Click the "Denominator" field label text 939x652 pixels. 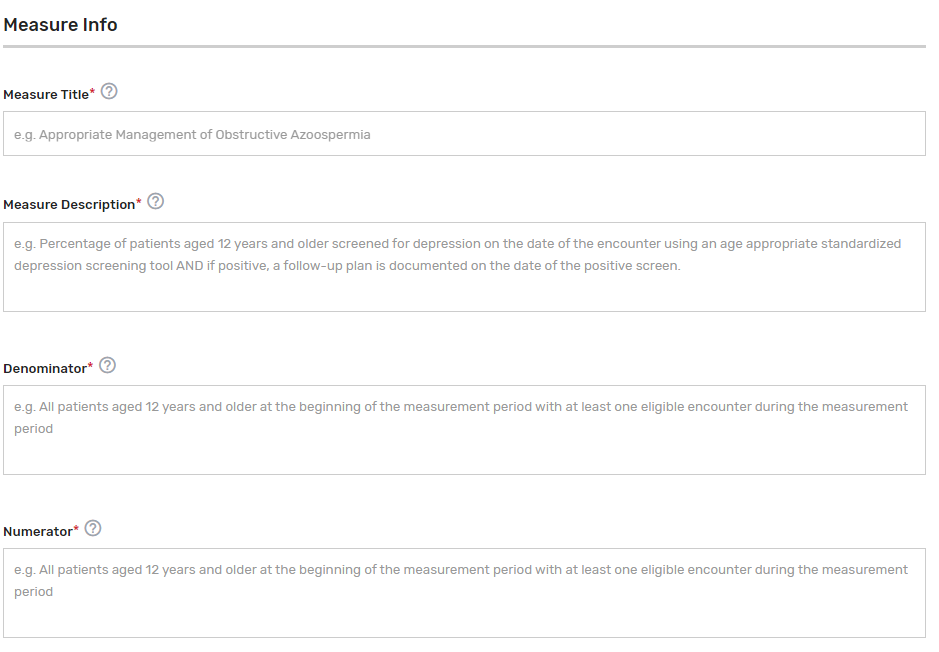point(45,369)
